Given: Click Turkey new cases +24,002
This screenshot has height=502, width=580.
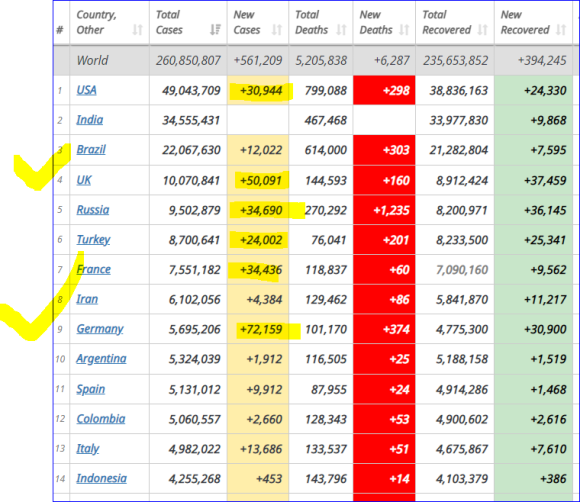Looking at the screenshot, I should 261,240.
